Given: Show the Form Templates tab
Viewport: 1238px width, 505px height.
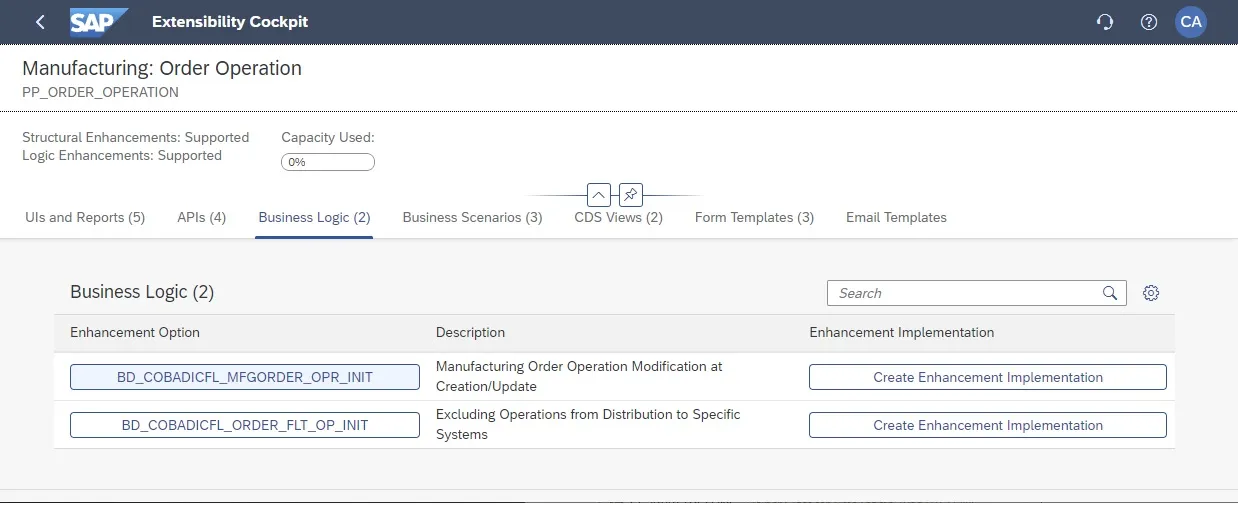Looking at the screenshot, I should (x=754, y=217).
